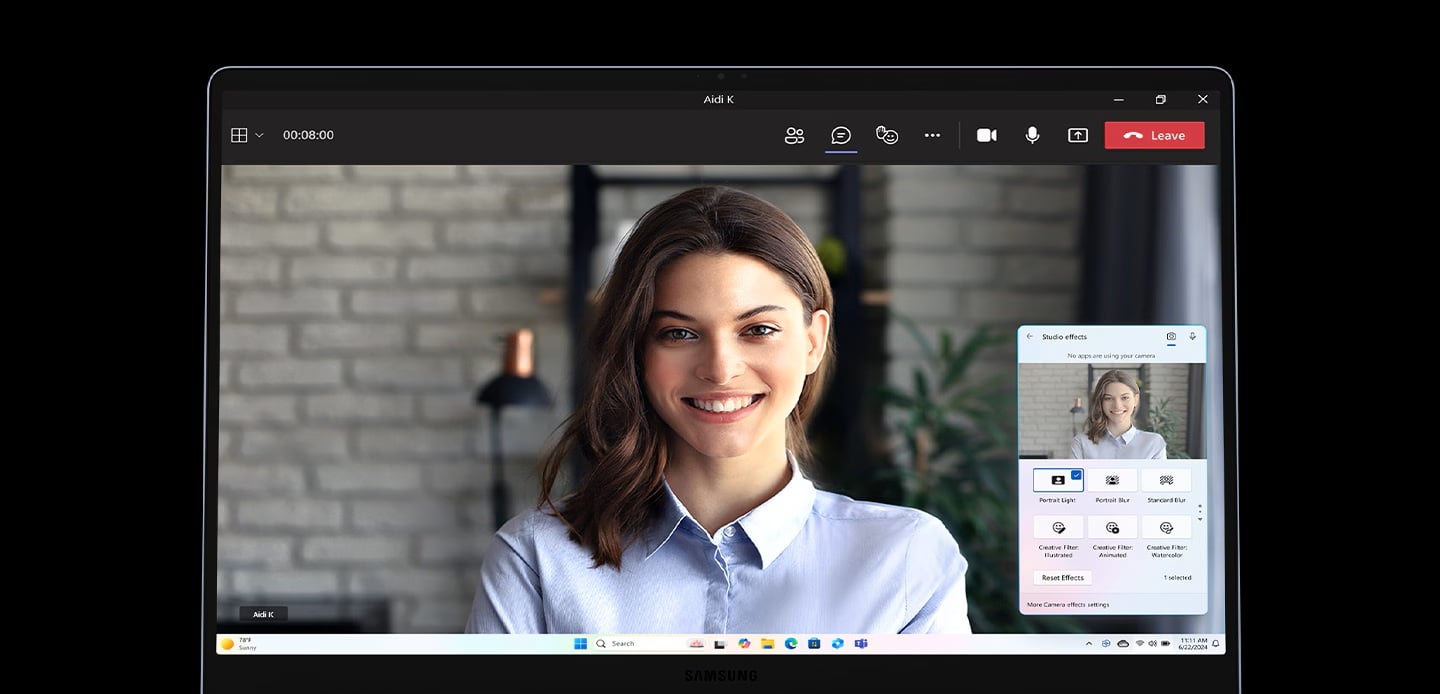Switch to the camera tab in Studio effects
The height and width of the screenshot is (694, 1440).
click(1171, 337)
